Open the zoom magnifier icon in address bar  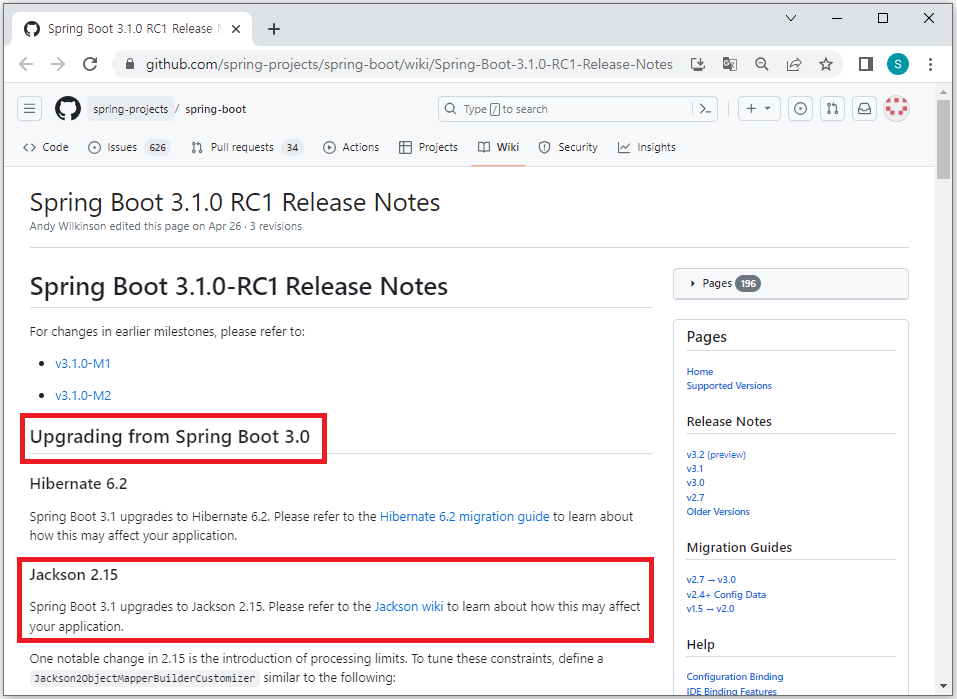761,64
